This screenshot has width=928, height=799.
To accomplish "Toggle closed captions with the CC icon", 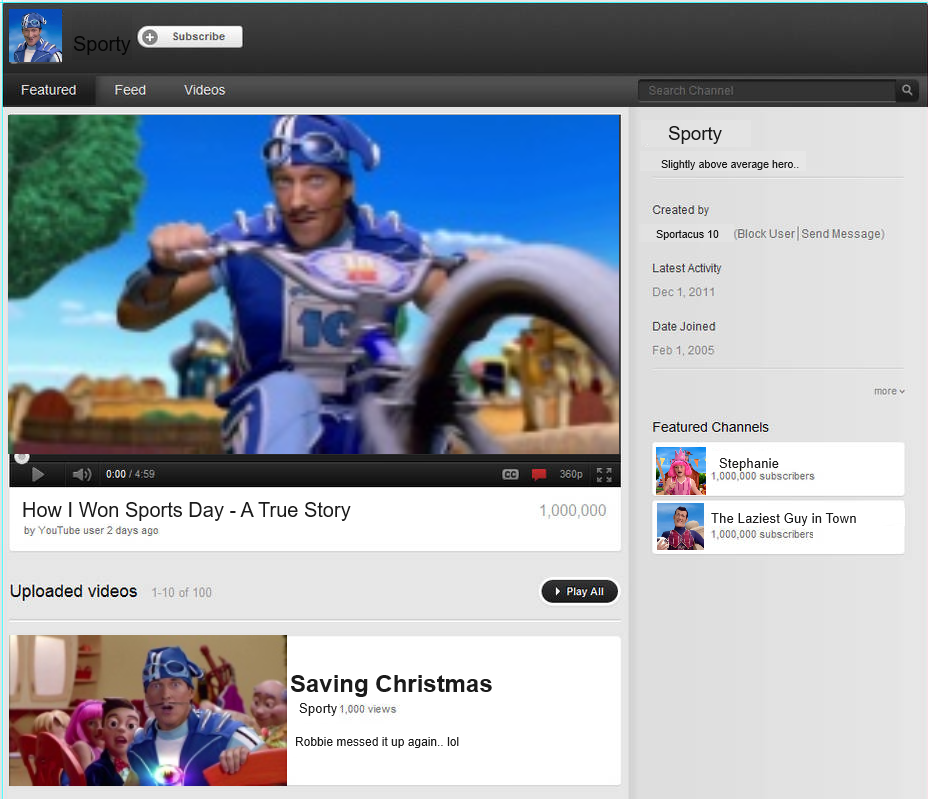I will tap(510, 474).
